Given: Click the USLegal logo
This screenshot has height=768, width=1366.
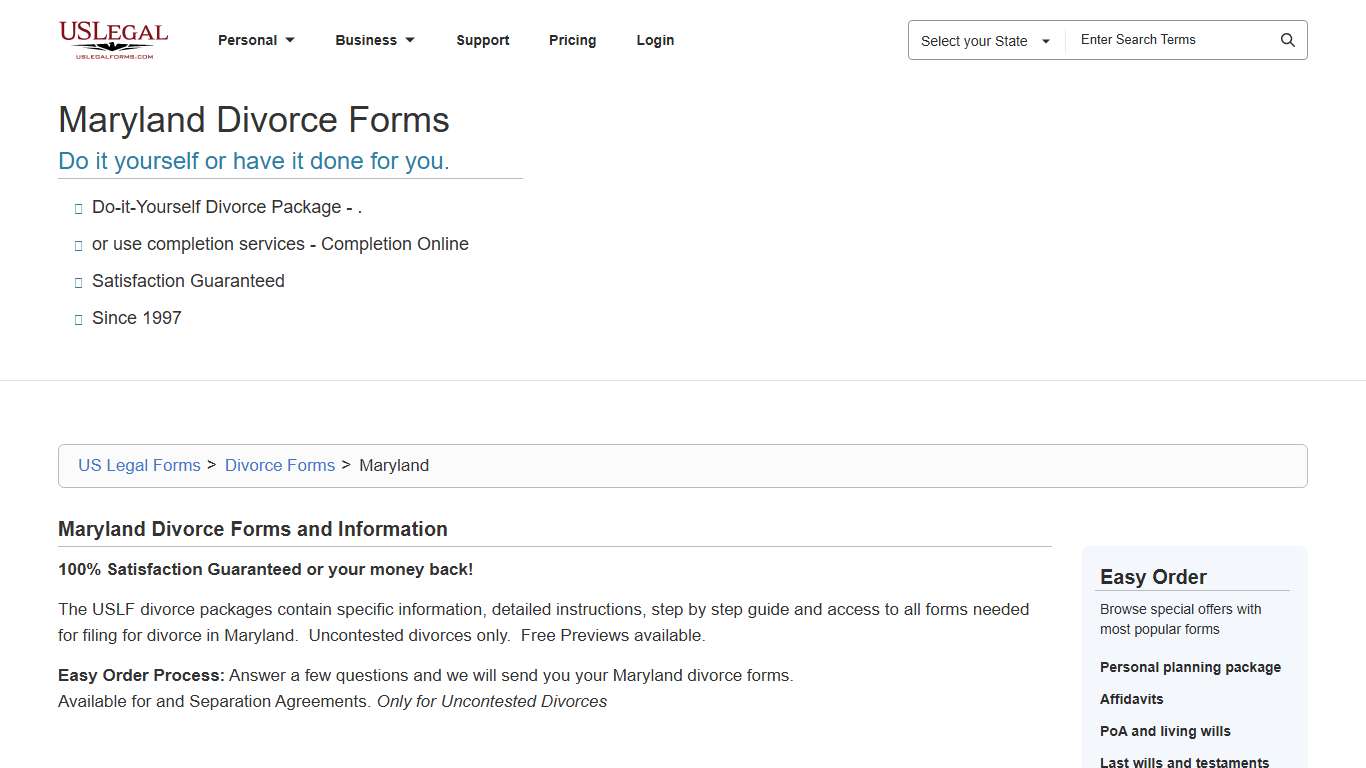Looking at the screenshot, I should coord(112,40).
